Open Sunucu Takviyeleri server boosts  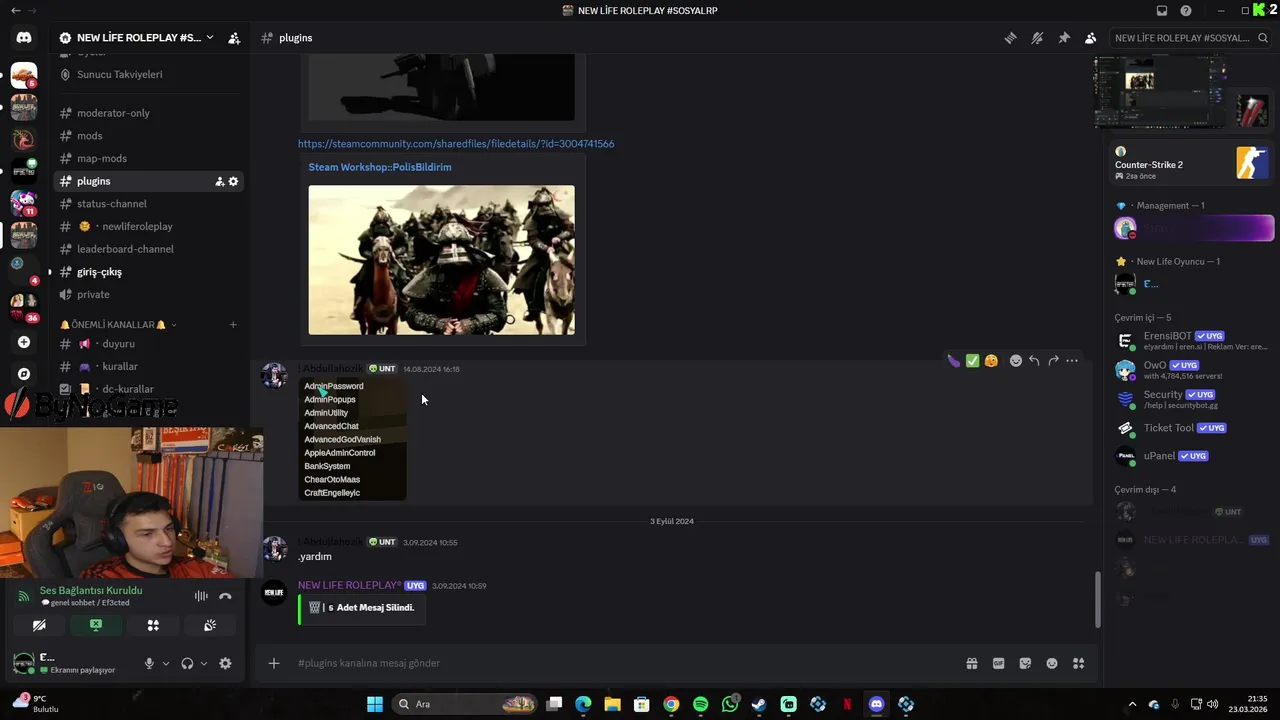pyautogui.click(x=119, y=74)
